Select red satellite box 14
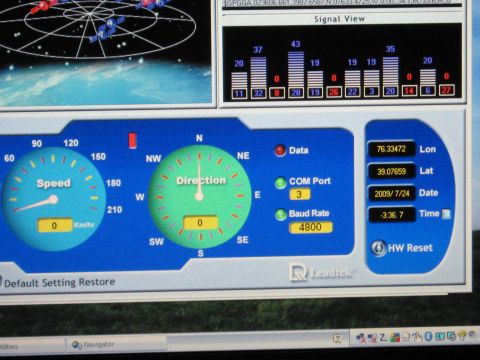Viewport: 480px width, 360px height. click(x=409, y=90)
